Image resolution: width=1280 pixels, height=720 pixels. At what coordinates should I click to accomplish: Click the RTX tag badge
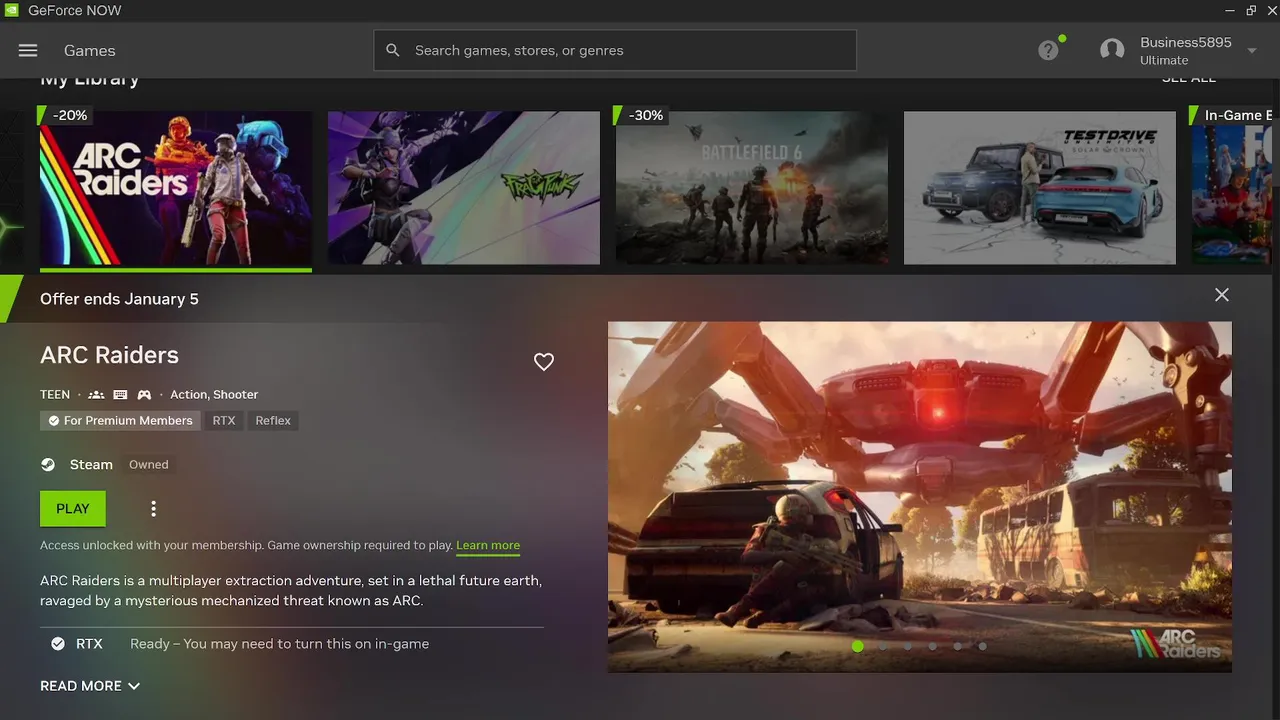pyautogui.click(x=224, y=421)
